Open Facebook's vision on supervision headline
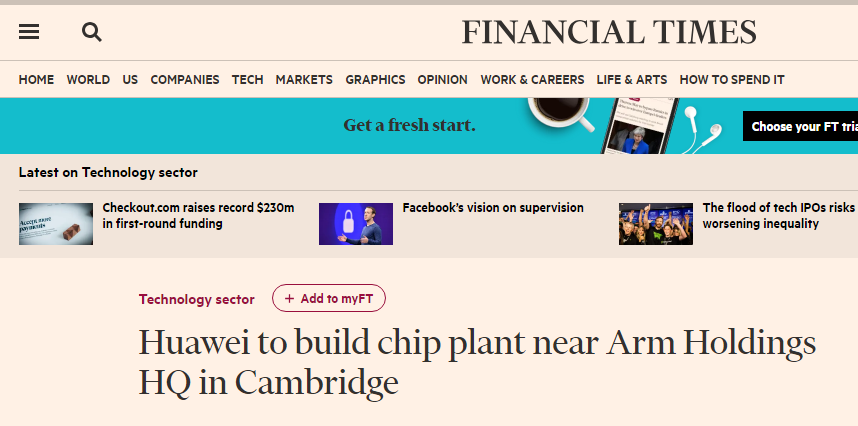This screenshot has width=858, height=426. pos(493,208)
